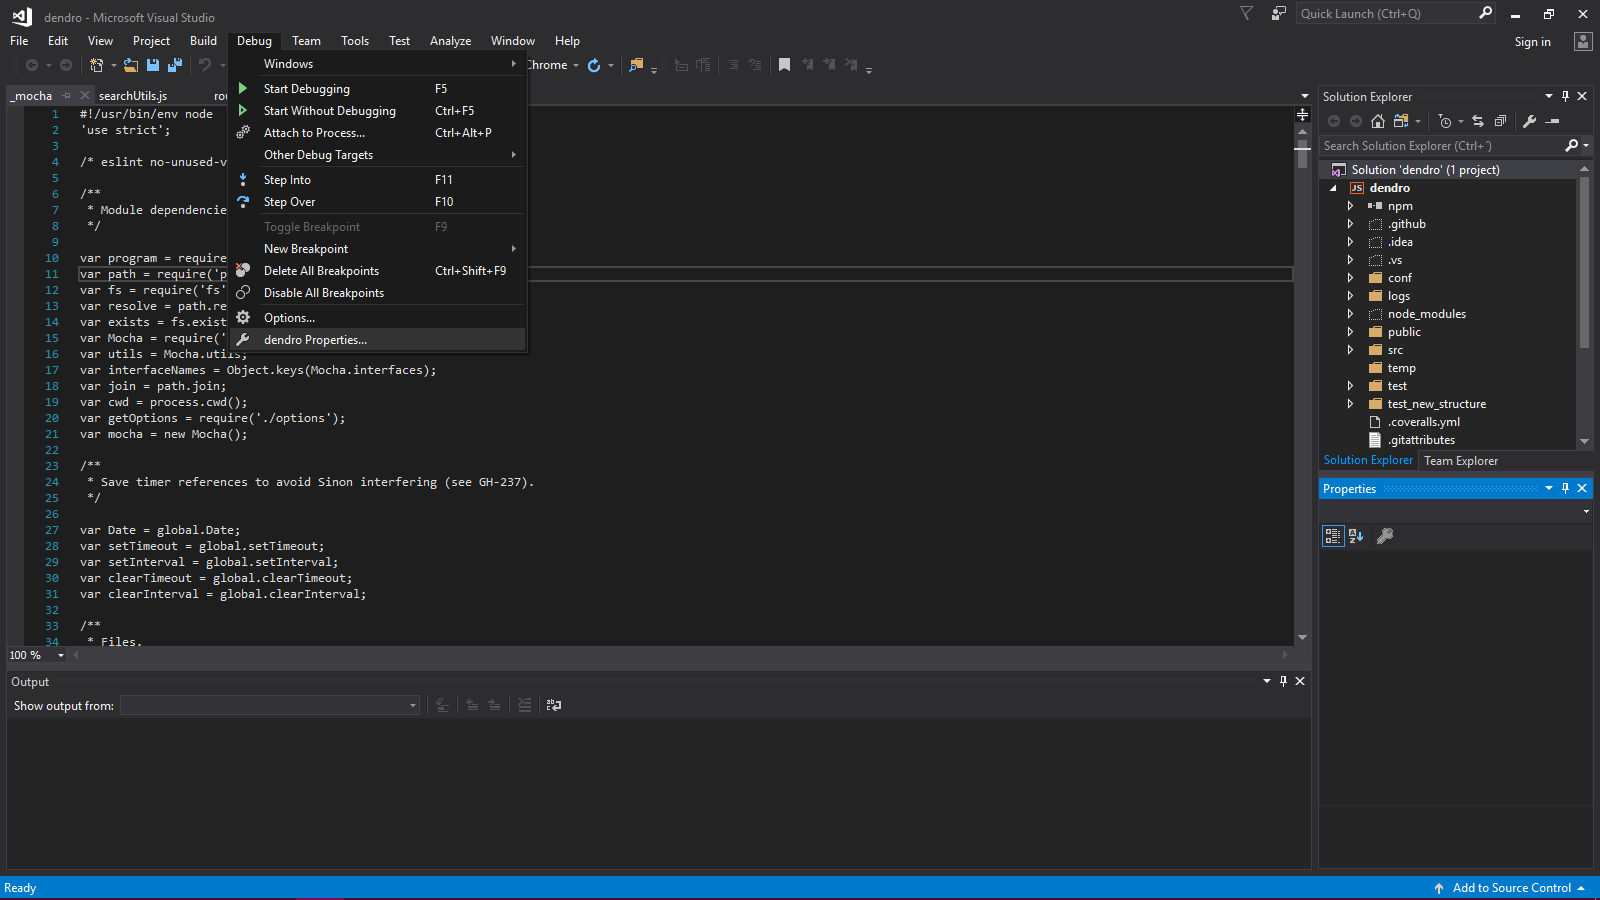Click the editor vertical scrollbar thumb
1600x900 pixels.
[x=1302, y=156]
